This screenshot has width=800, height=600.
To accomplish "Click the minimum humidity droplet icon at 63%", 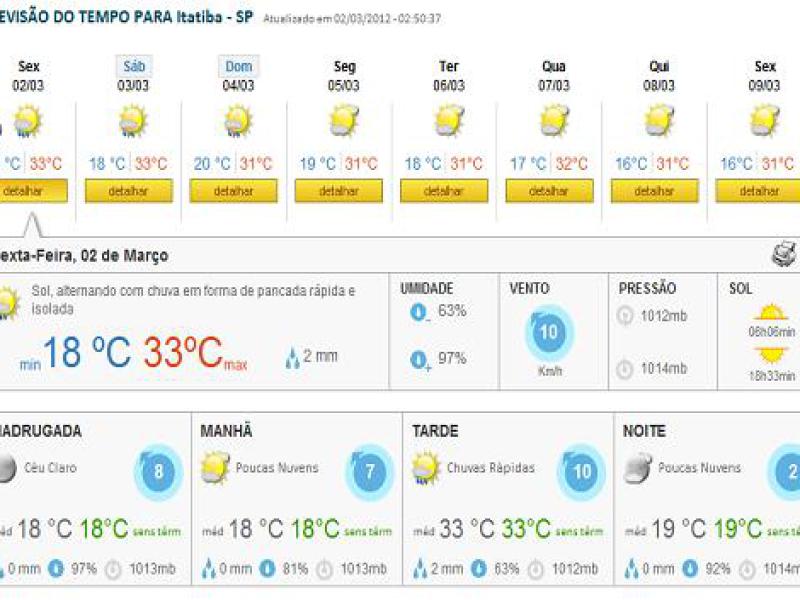I will tap(418, 312).
